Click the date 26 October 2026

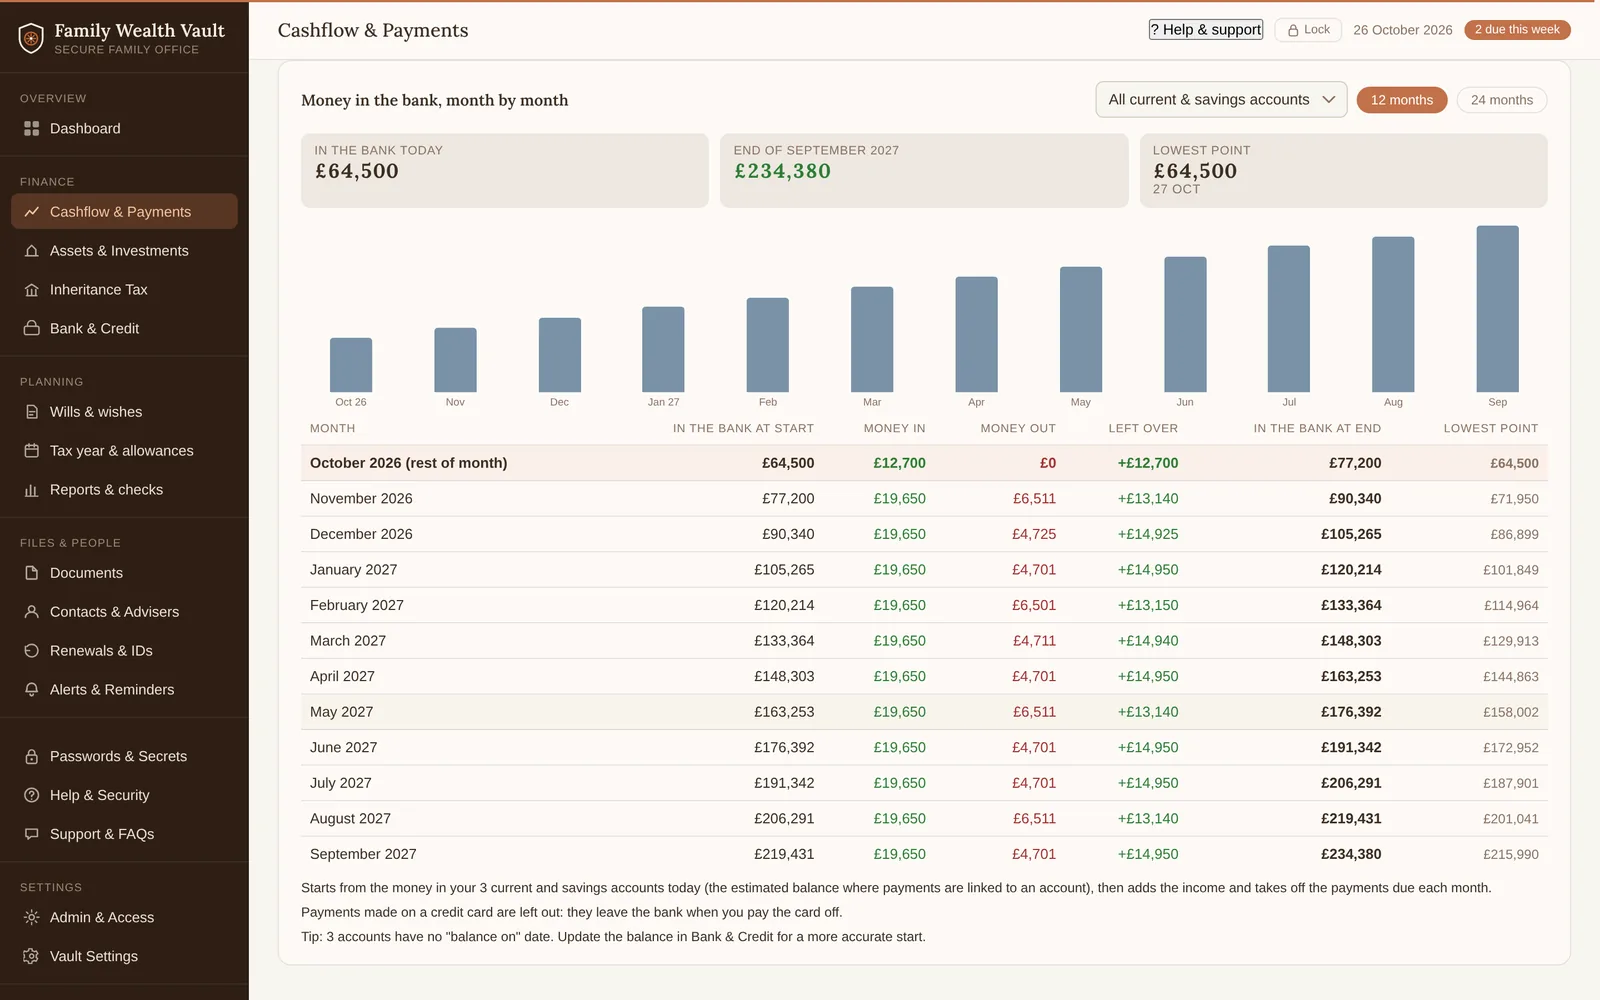(x=1402, y=30)
